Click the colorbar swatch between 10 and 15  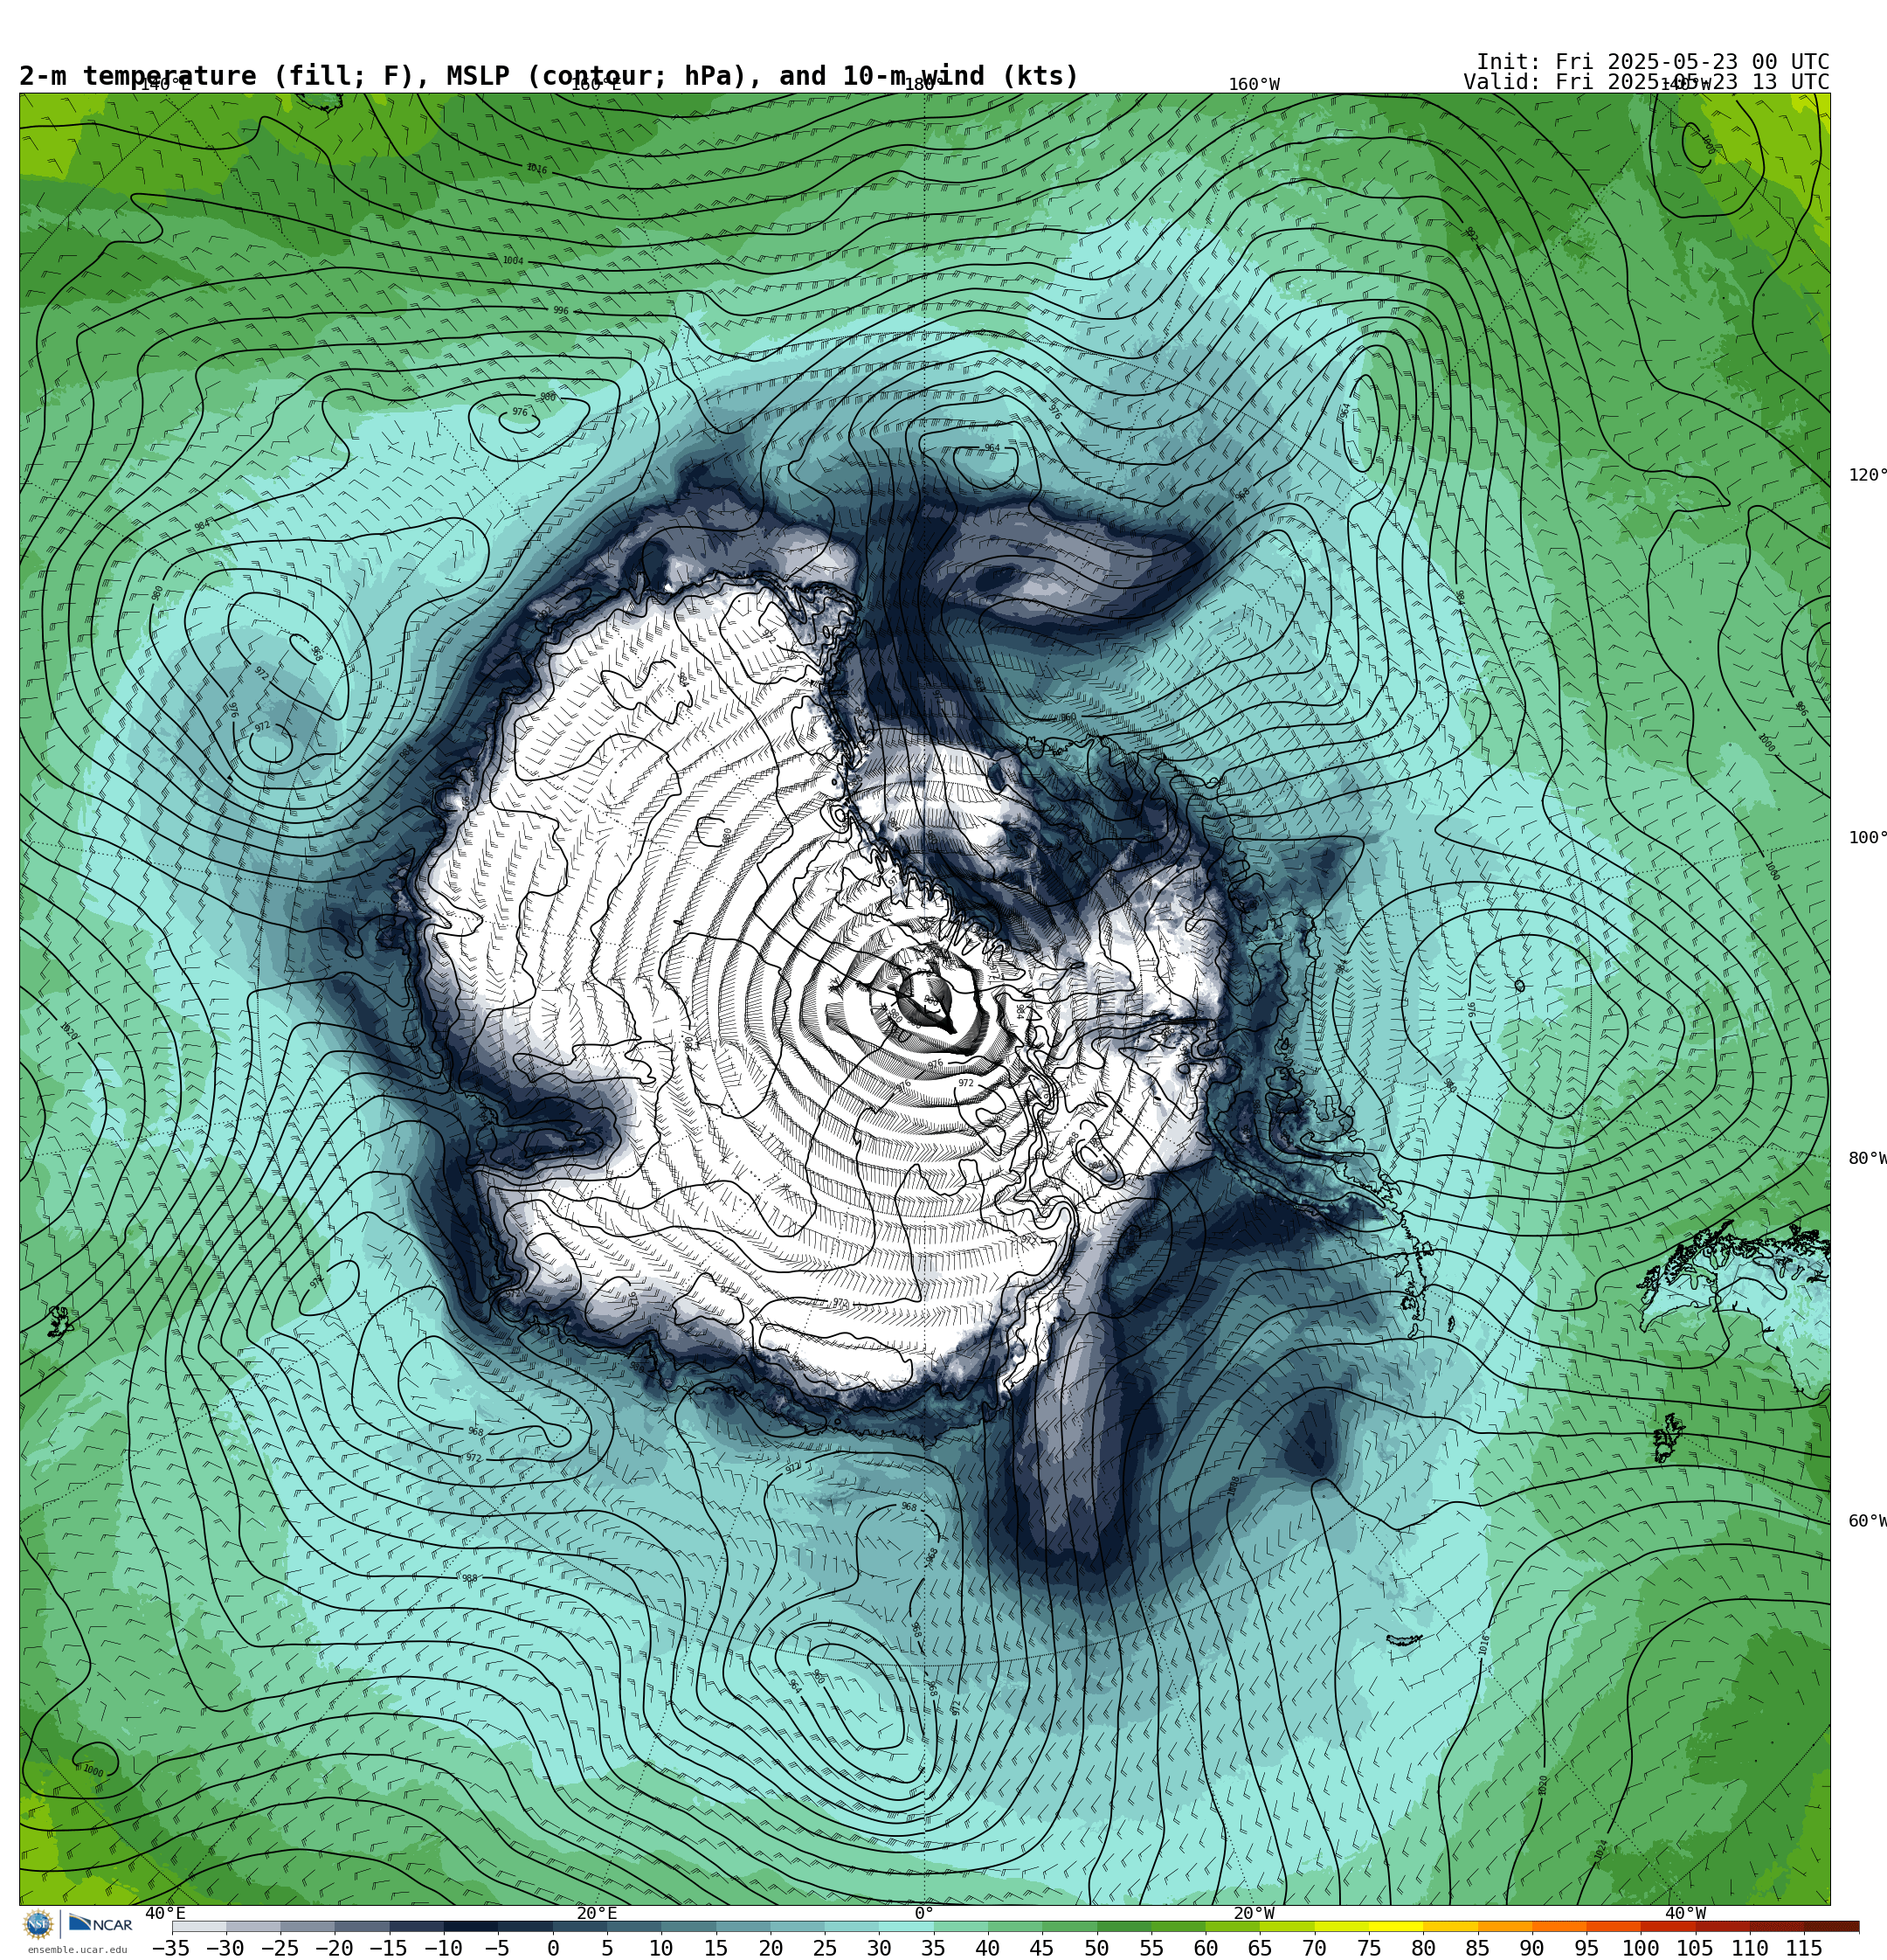(x=688, y=1926)
